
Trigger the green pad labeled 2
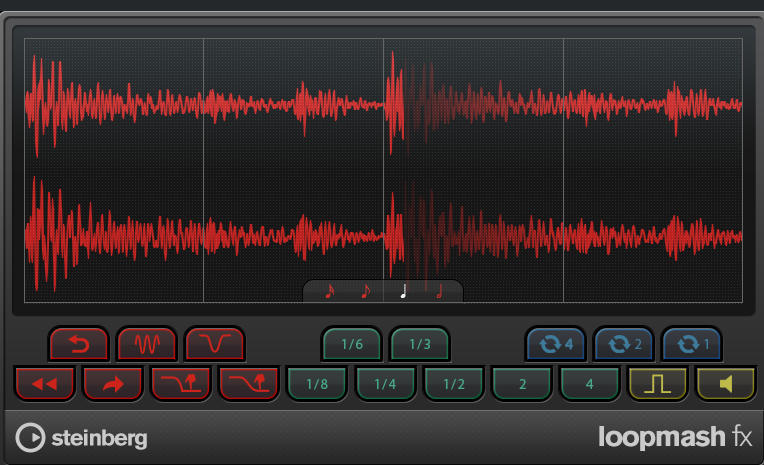pos(522,384)
